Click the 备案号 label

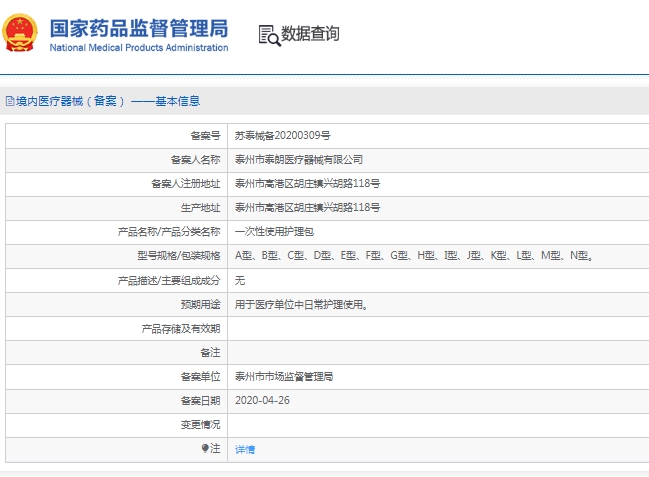tap(205, 135)
